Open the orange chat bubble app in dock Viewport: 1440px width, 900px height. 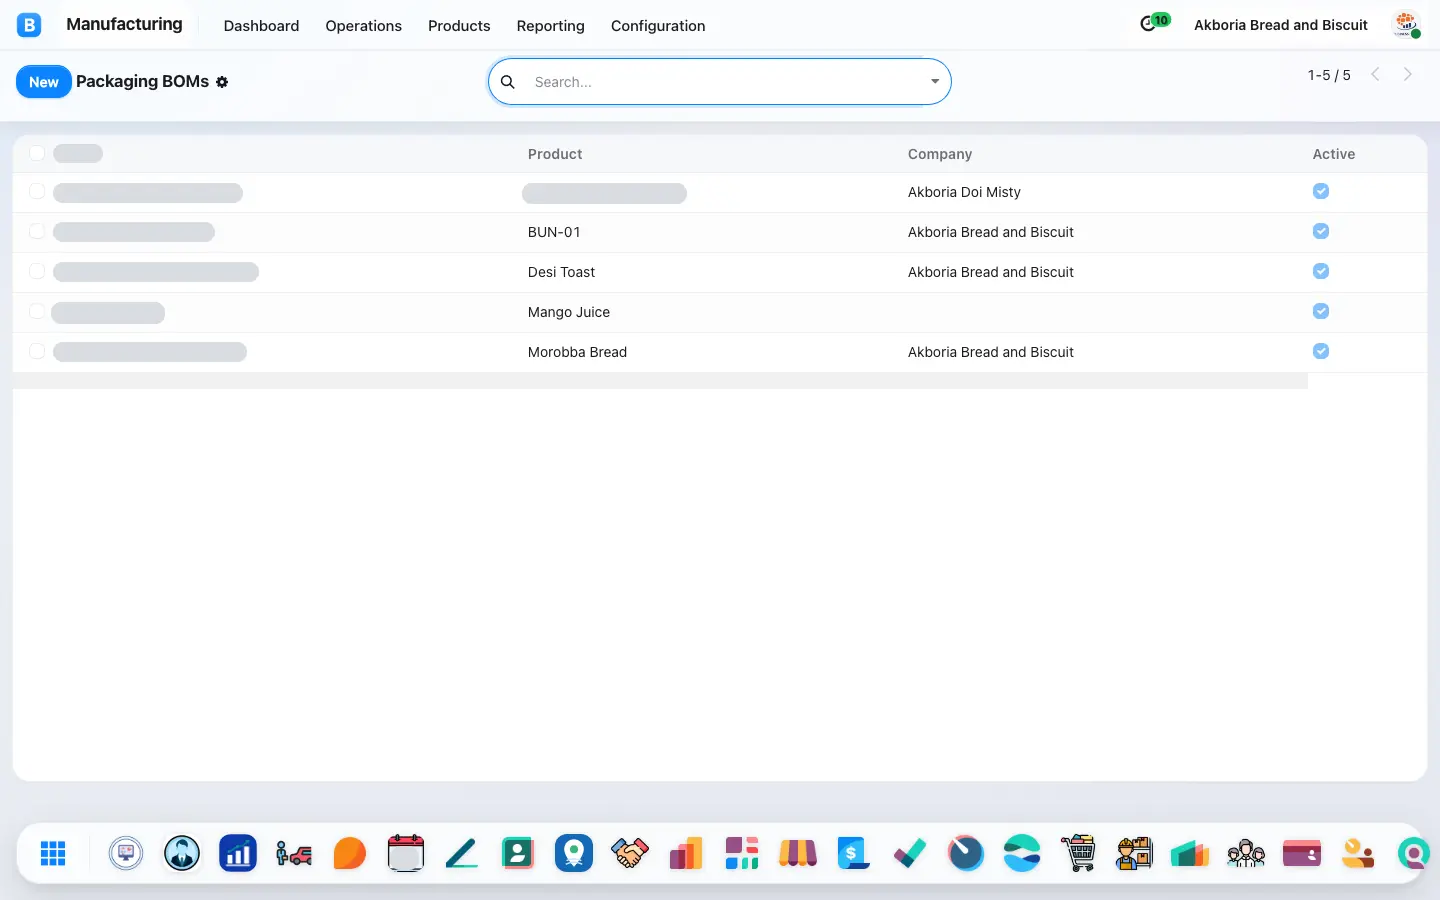pos(350,853)
